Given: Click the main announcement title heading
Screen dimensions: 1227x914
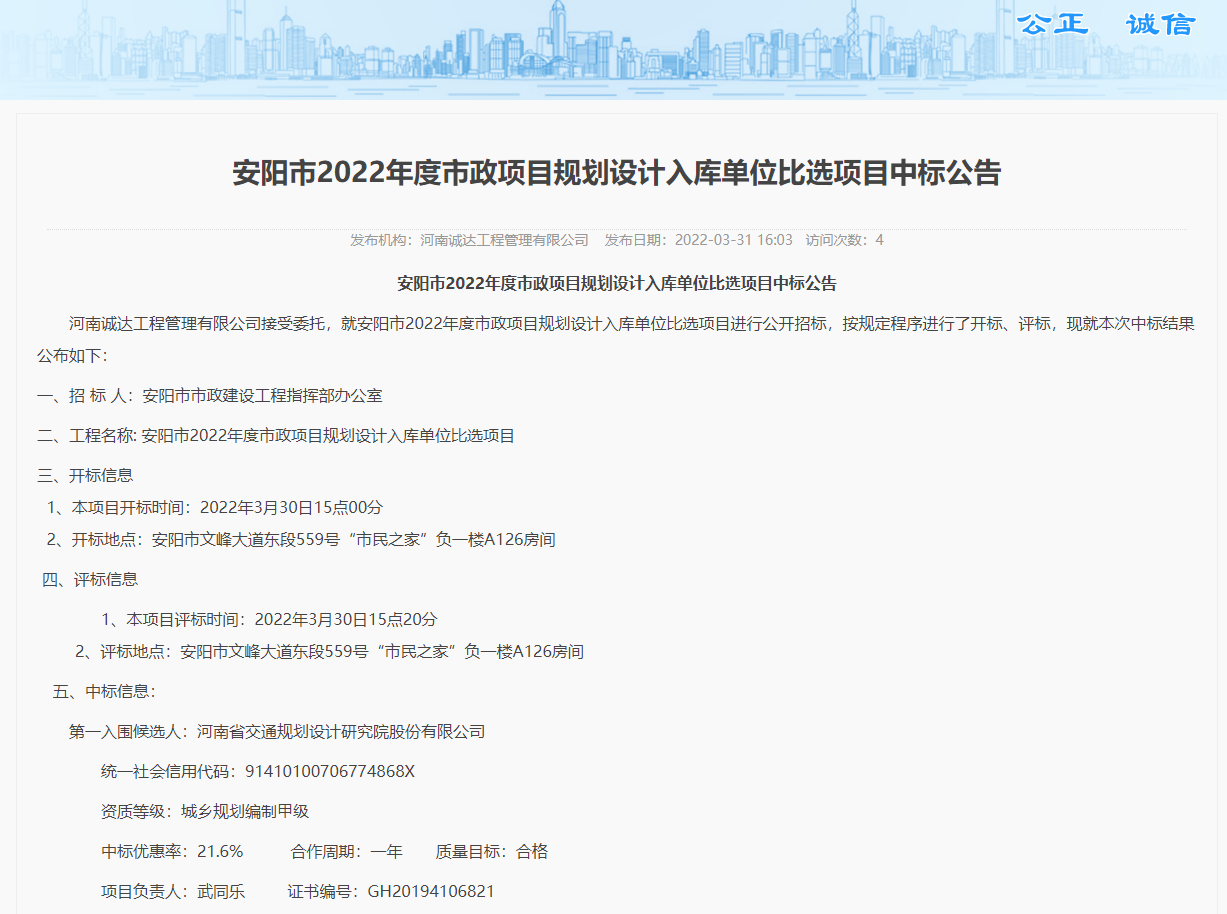Looking at the screenshot, I should 613,173.
